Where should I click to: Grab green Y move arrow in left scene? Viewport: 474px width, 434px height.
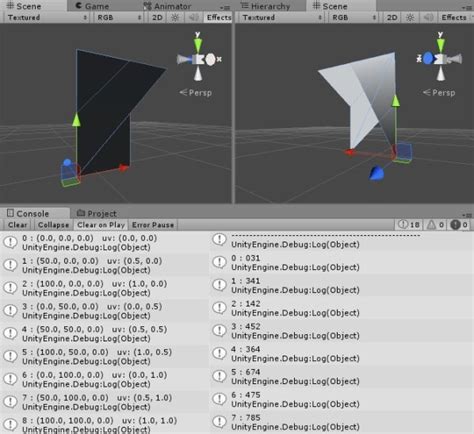76,120
